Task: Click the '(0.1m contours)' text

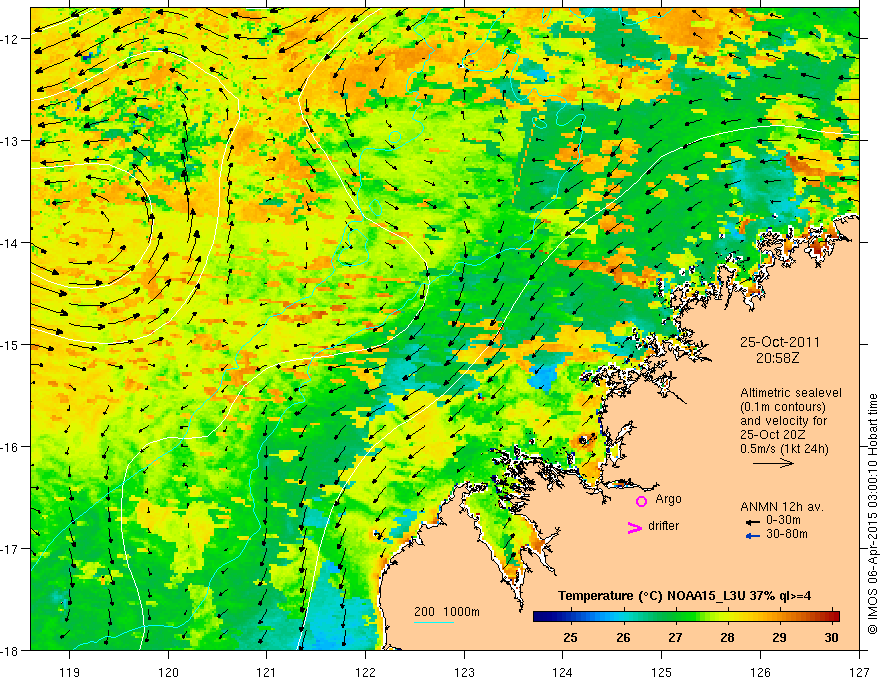Action: coord(783,407)
